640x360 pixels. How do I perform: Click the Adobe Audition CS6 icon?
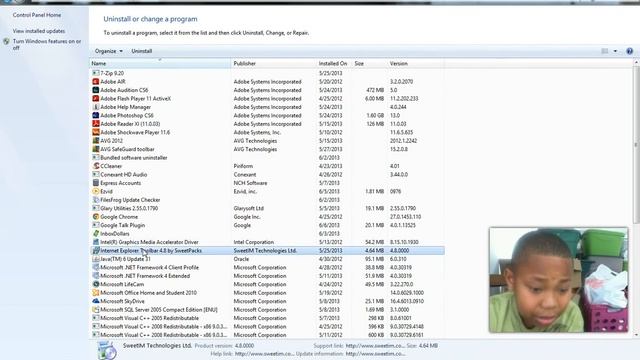pos(96,90)
